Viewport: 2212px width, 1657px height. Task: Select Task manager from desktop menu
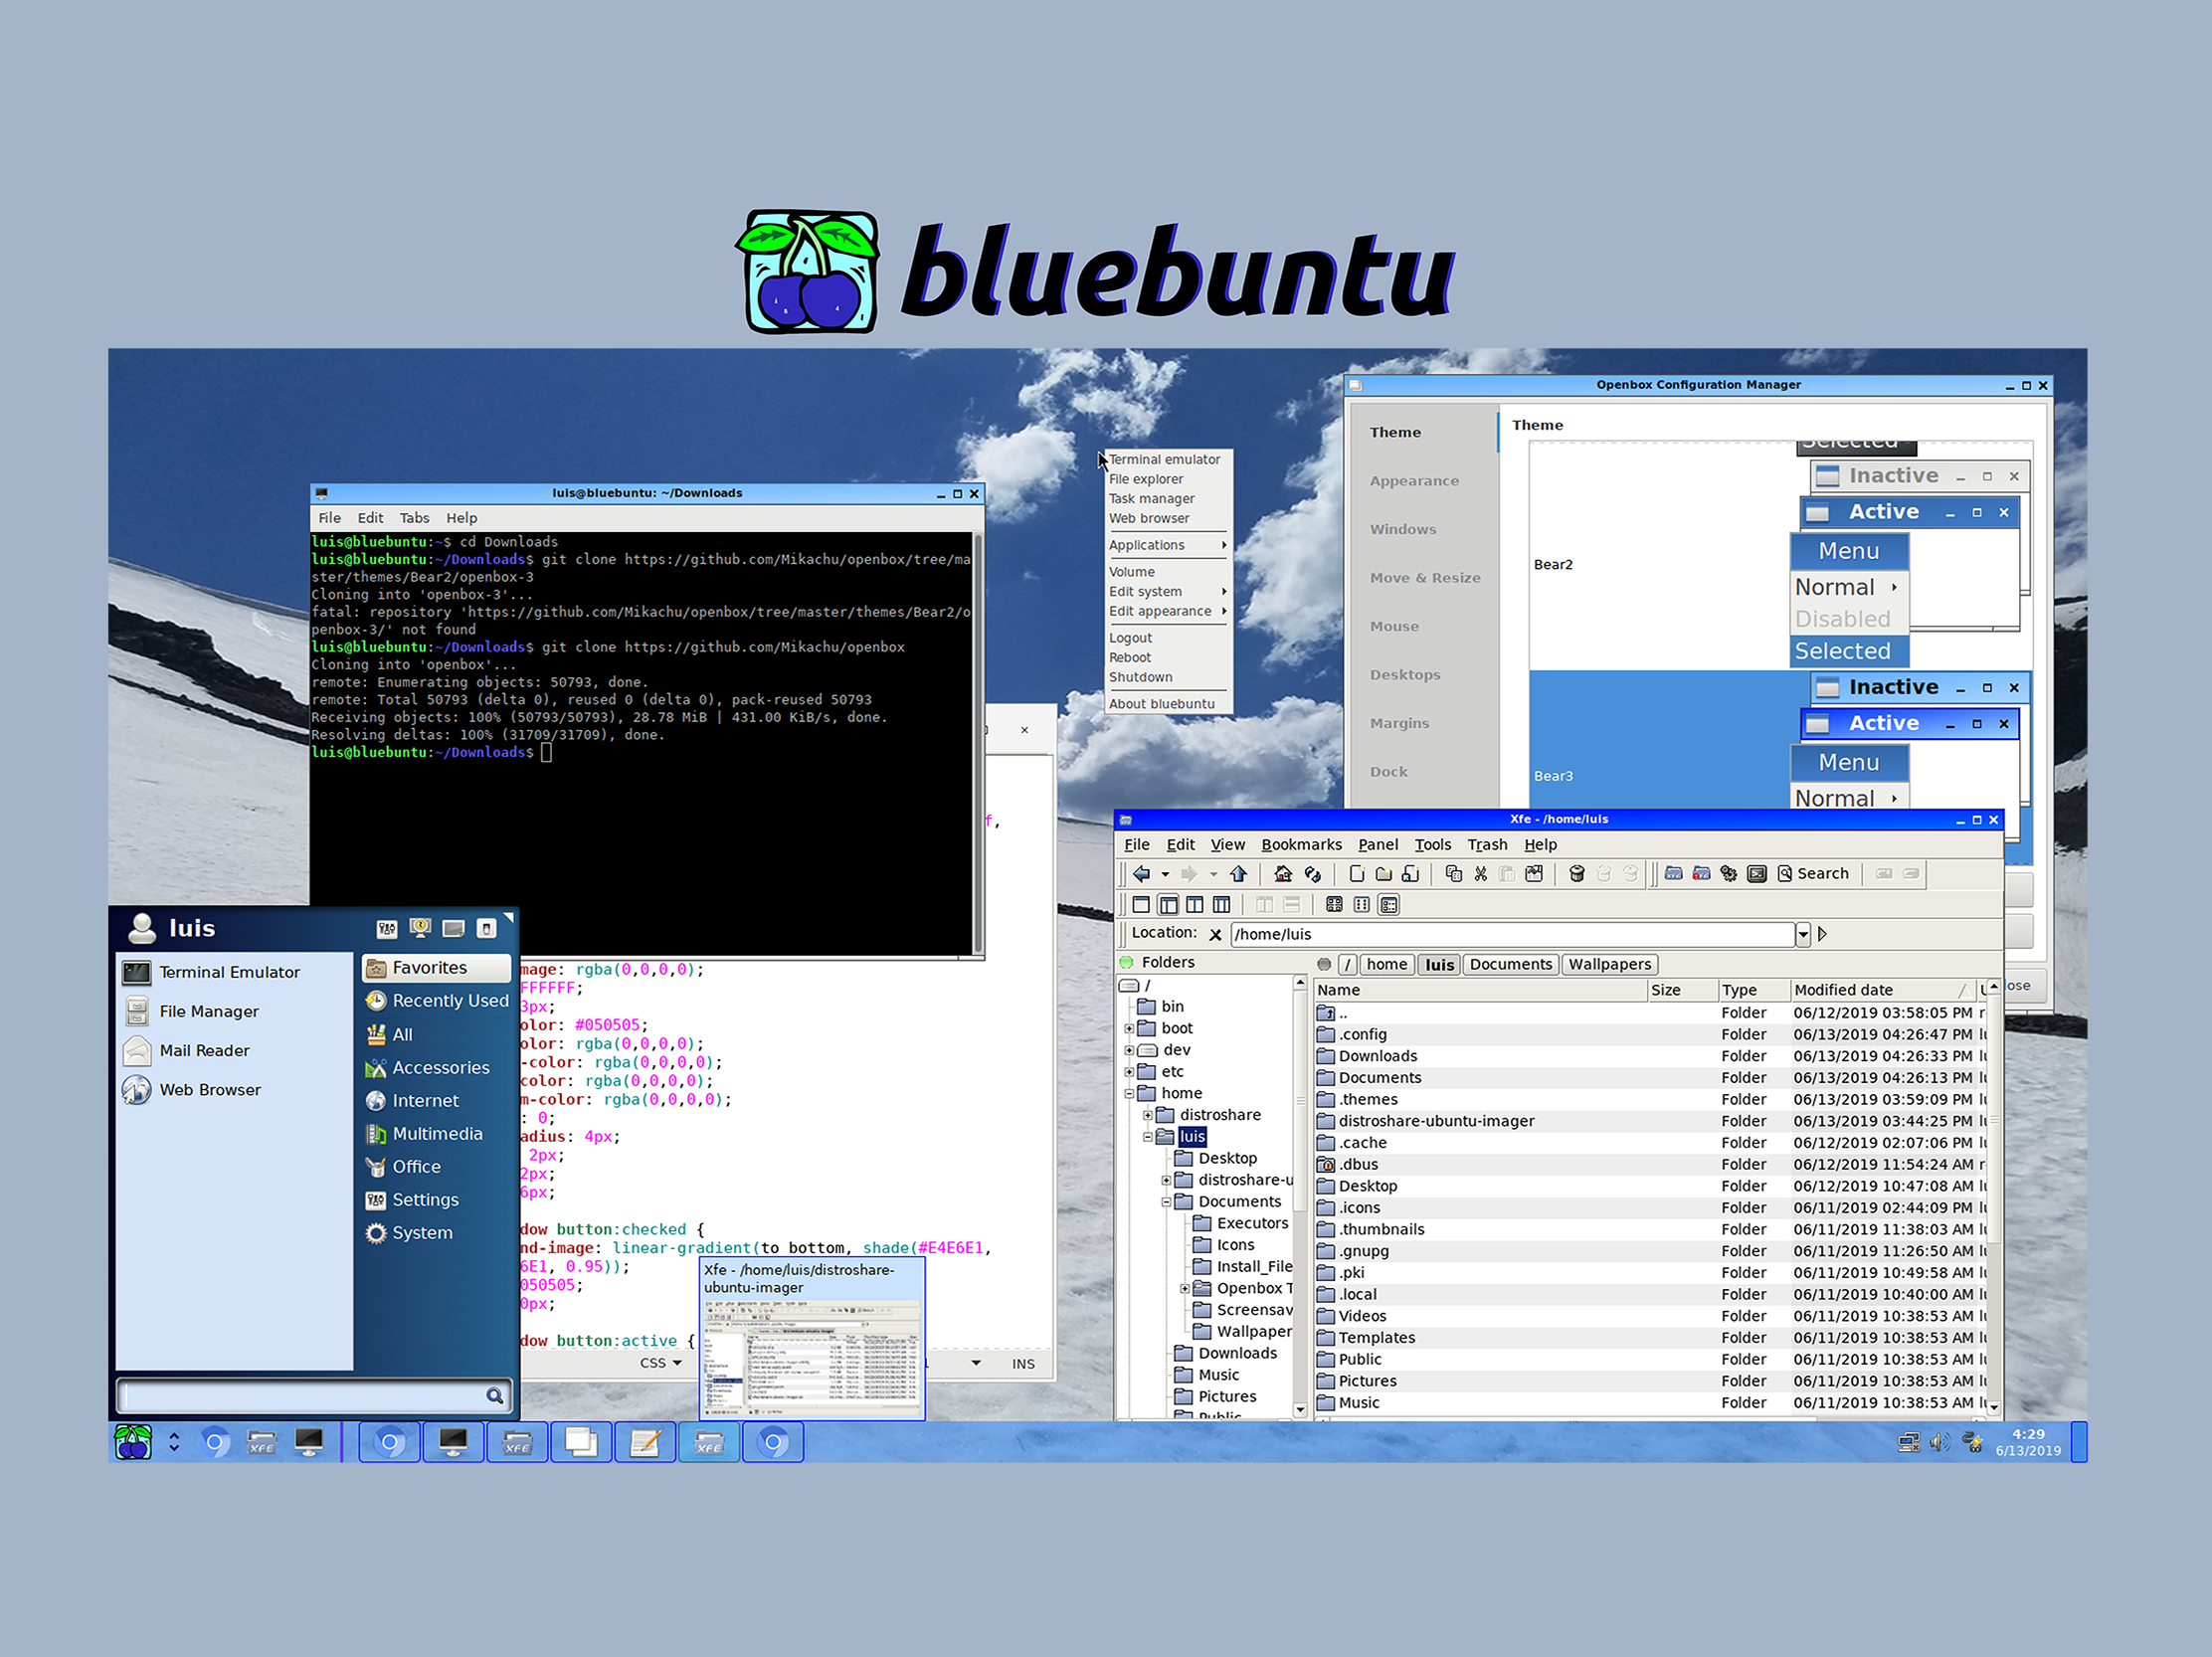click(1151, 499)
